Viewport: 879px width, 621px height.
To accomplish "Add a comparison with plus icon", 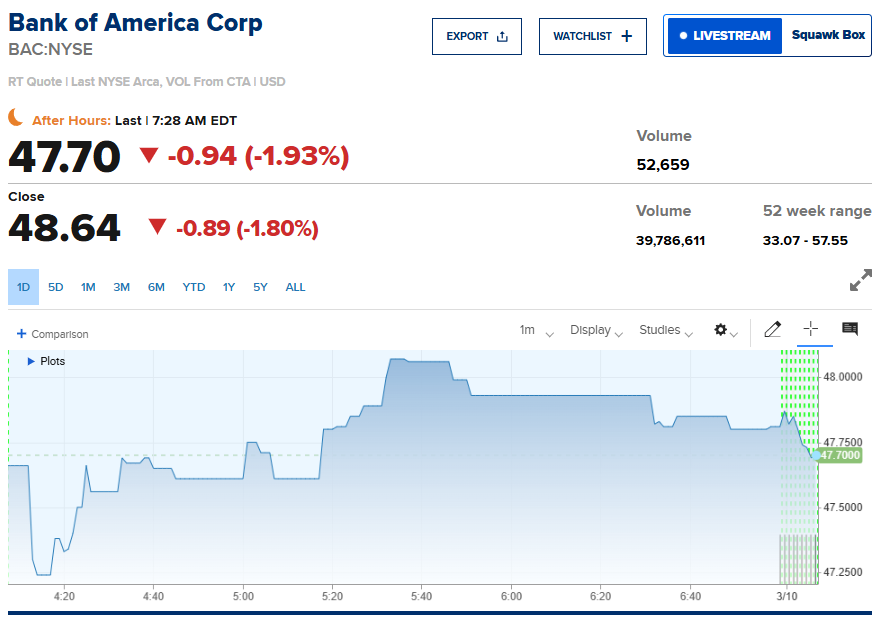I will 22,334.
